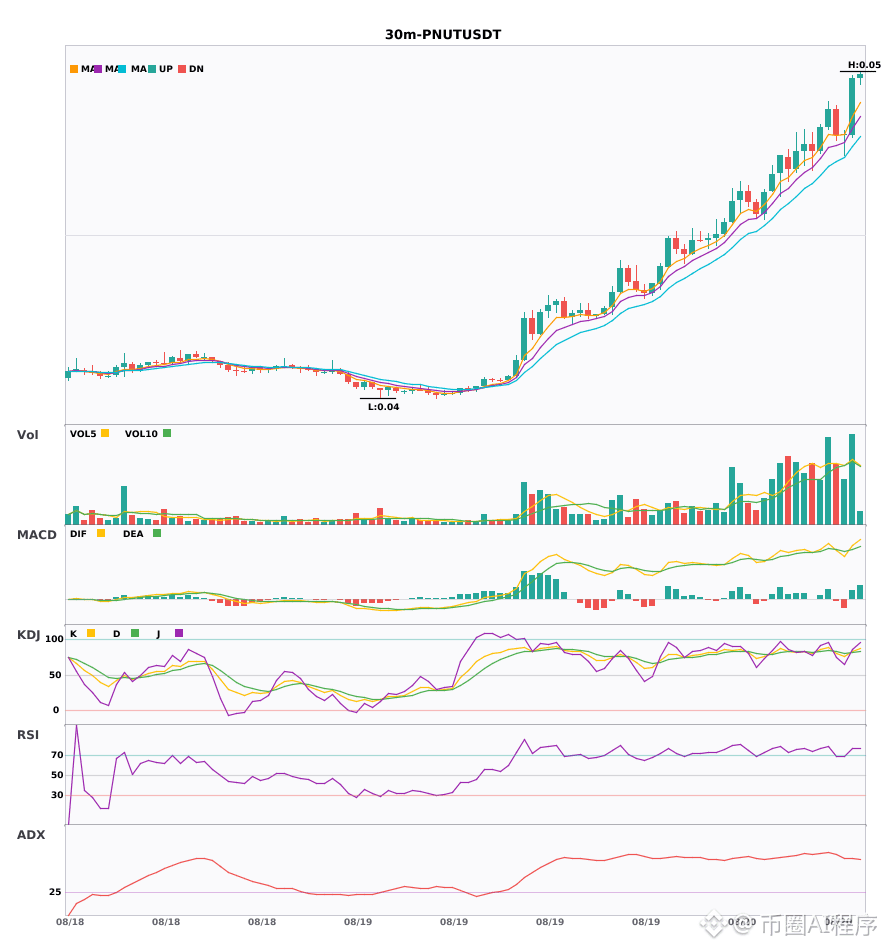Viewport: 885px width, 950px height.
Task: Click the chart title 30m-PNUTUSDT
Action: [x=443, y=35]
